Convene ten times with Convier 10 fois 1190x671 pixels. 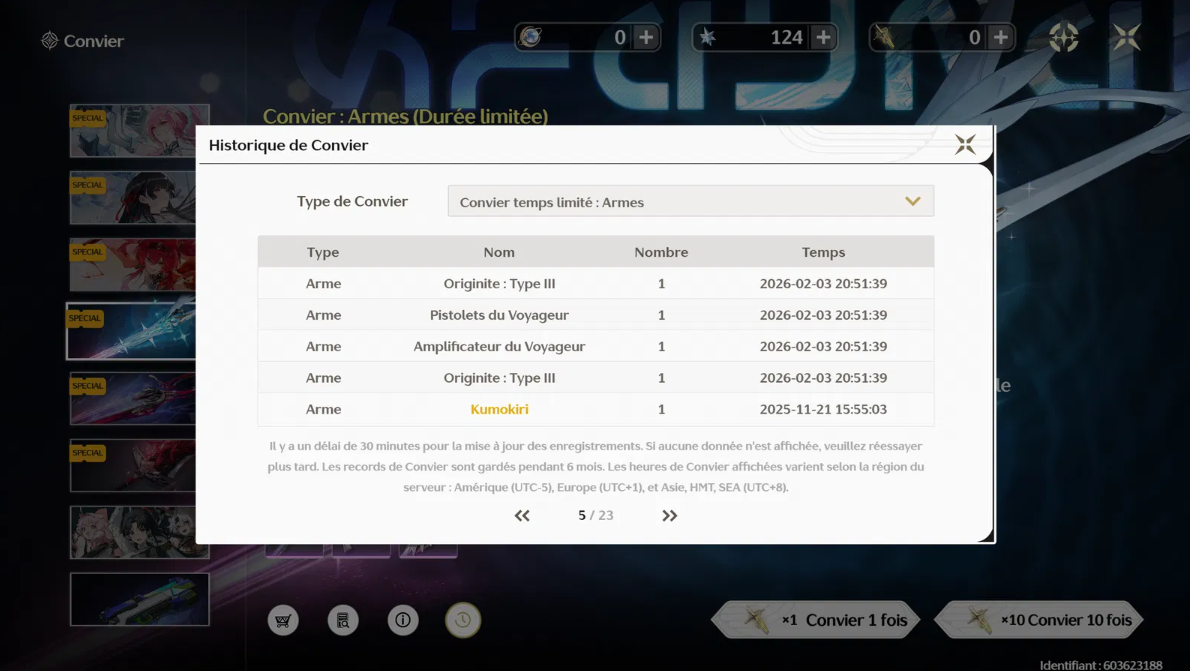coord(1039,620)
